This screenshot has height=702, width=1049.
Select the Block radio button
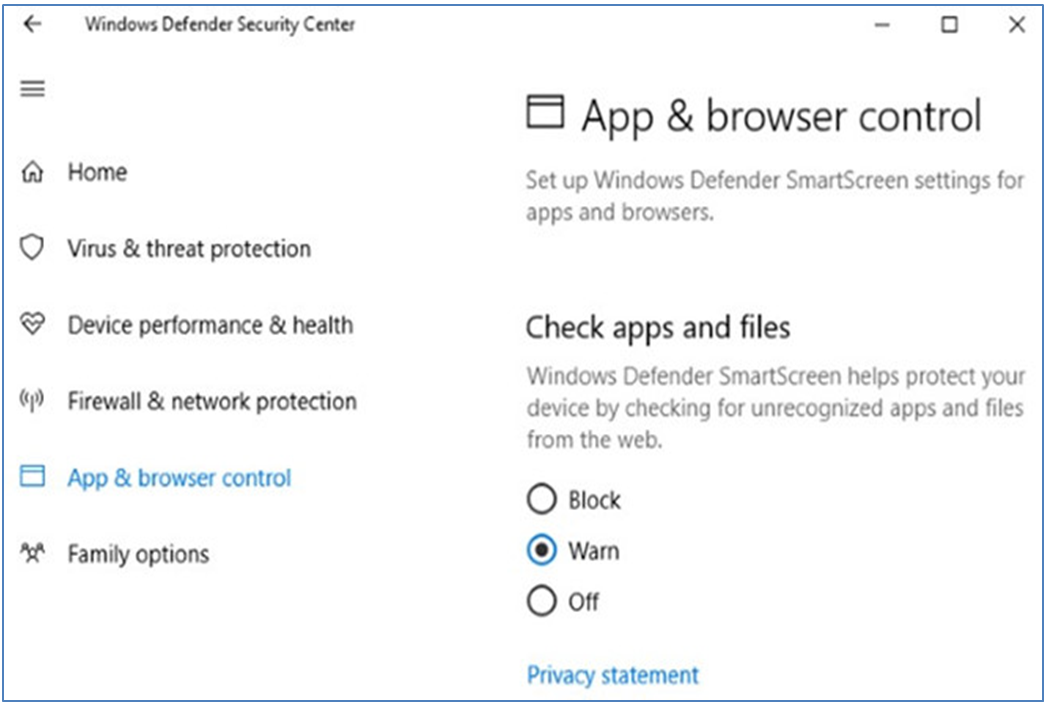click(x=541, y=499)
